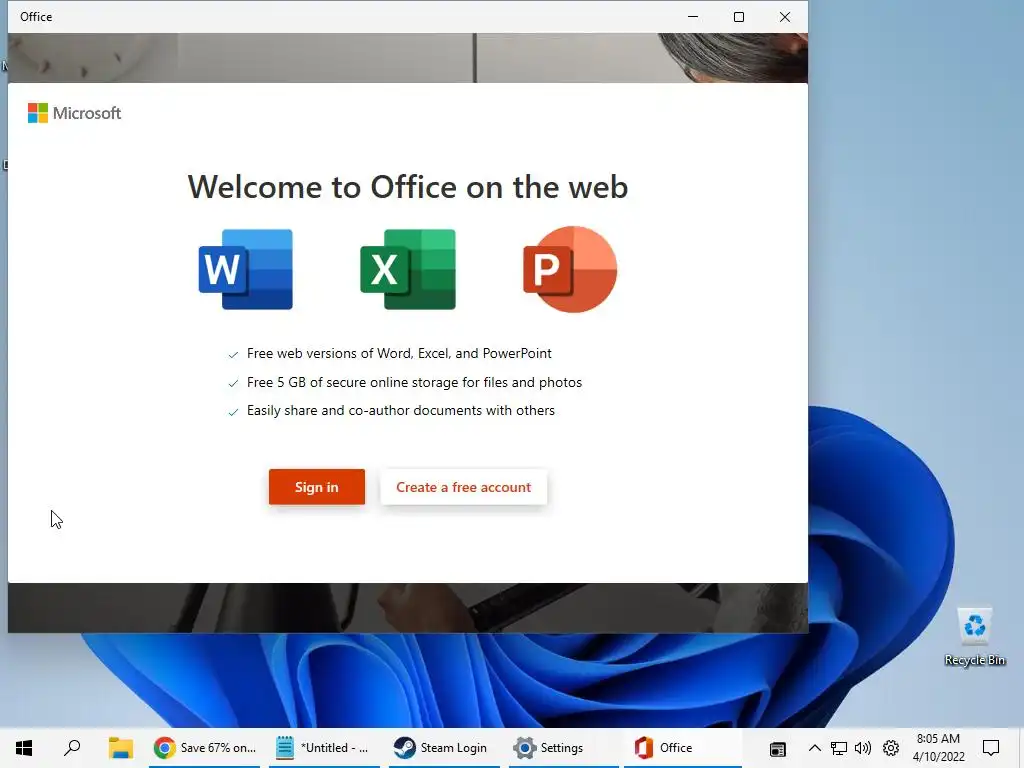
Task: Click 'Easily share and co-author documents' line
Action: (400, 410)
